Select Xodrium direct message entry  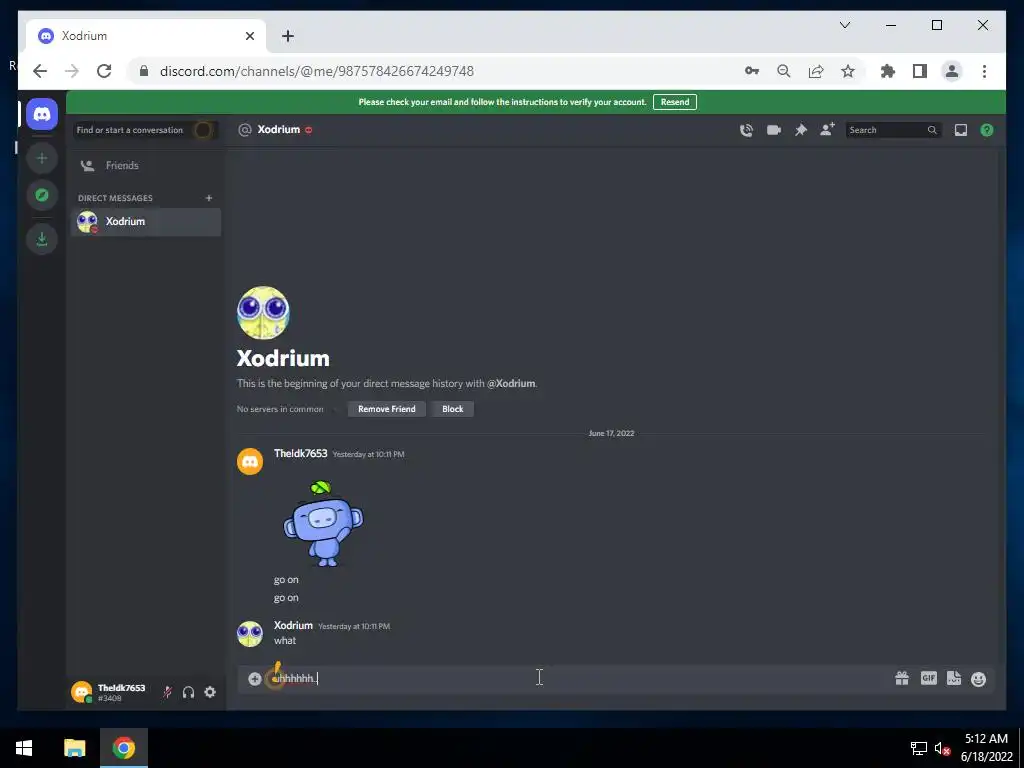coord(146,221)
